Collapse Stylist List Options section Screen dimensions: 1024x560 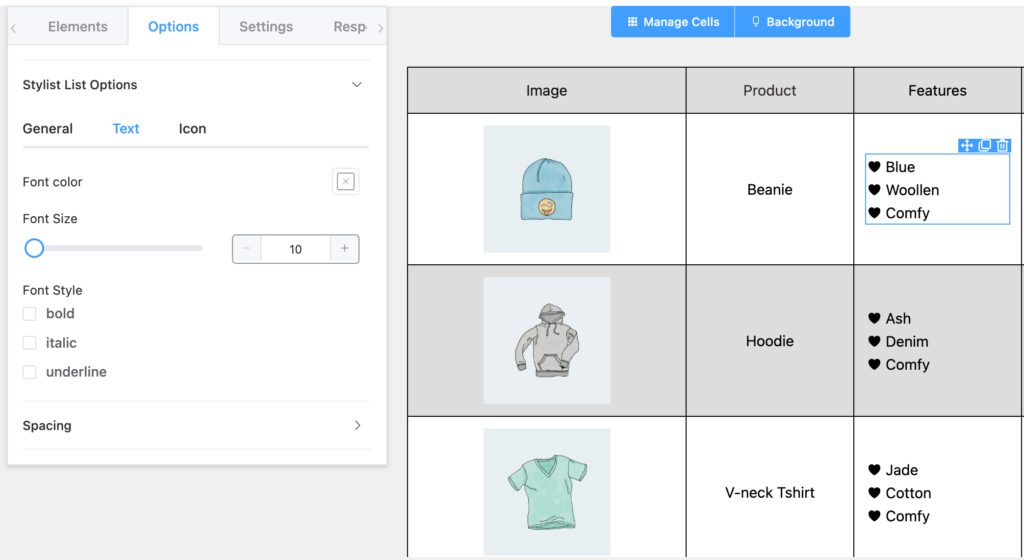357,85
